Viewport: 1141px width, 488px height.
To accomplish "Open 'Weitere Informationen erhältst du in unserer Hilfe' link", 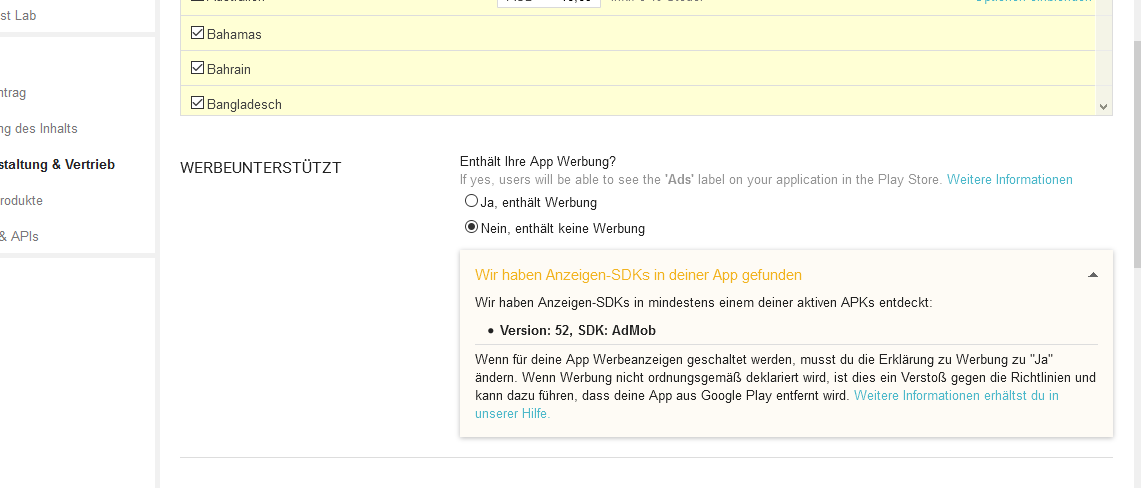I will point(955,396).
